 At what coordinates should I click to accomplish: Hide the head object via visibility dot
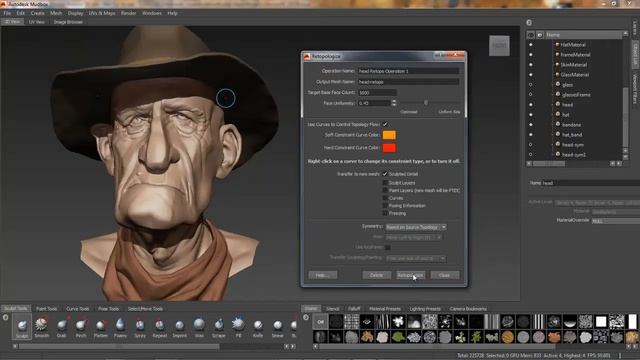531,104
